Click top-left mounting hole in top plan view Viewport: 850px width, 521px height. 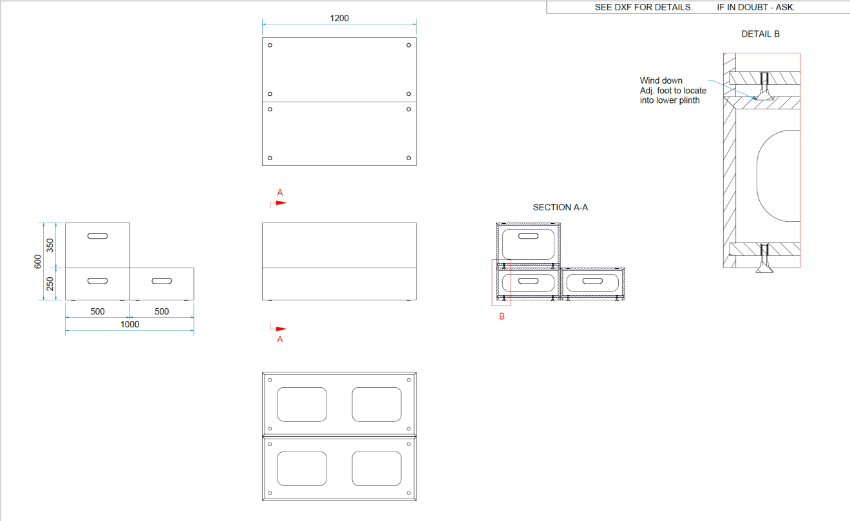[270, 46]
